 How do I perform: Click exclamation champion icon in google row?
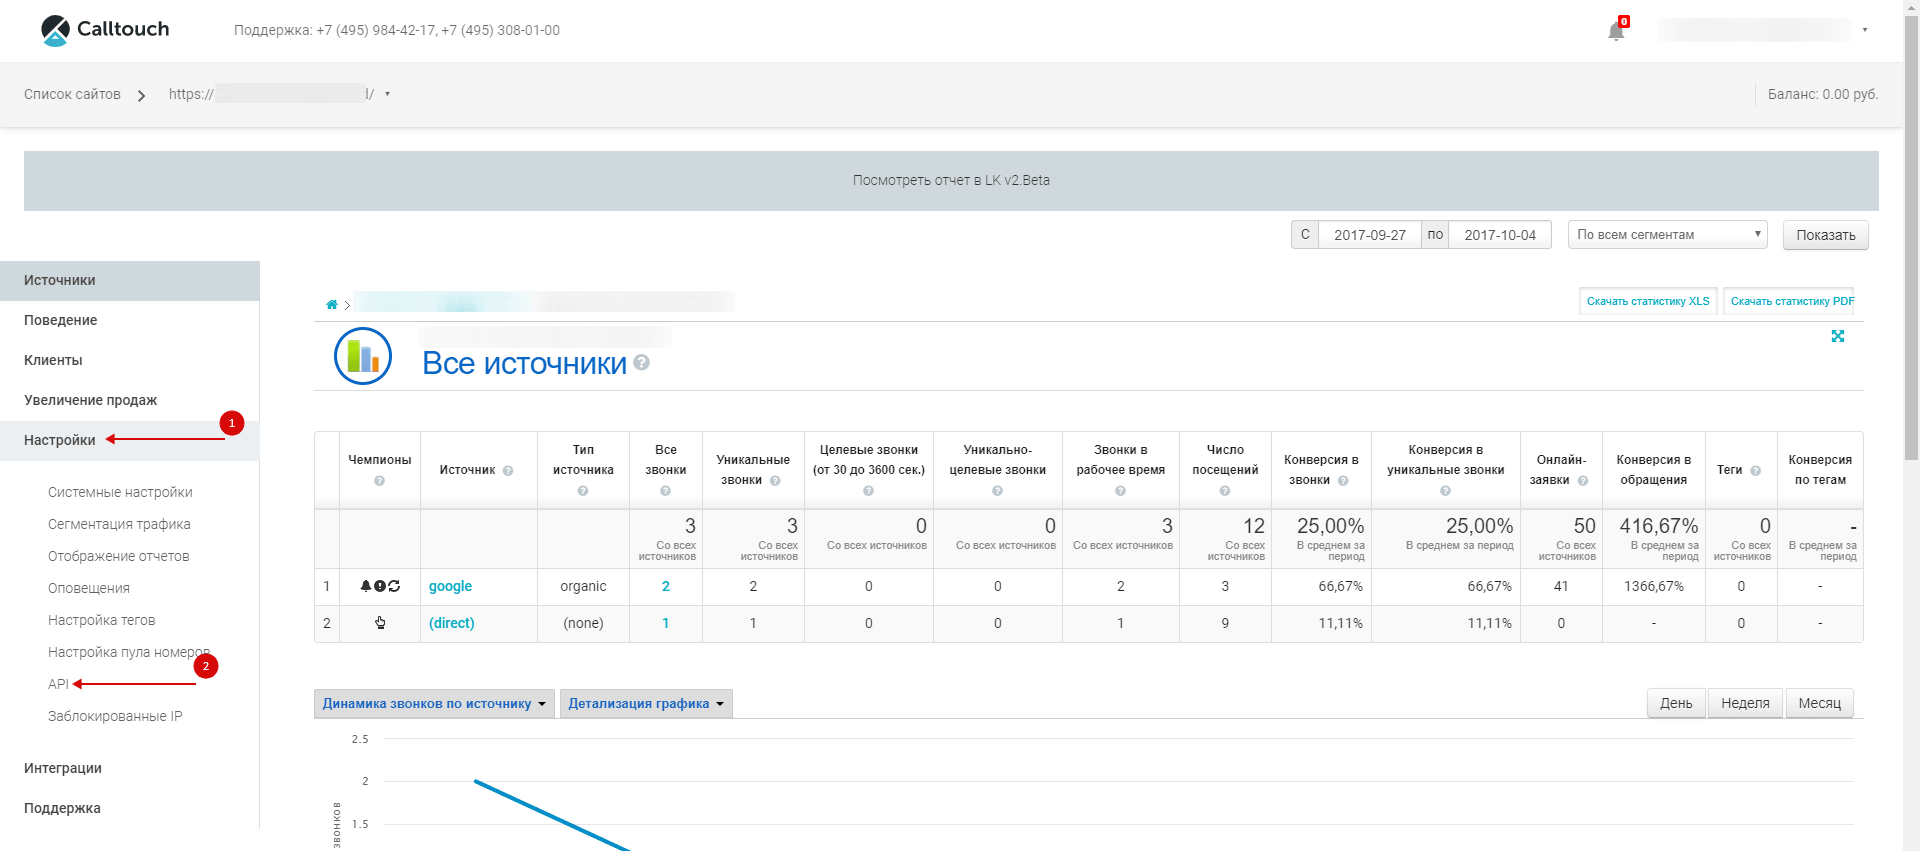tap(380, 586)
